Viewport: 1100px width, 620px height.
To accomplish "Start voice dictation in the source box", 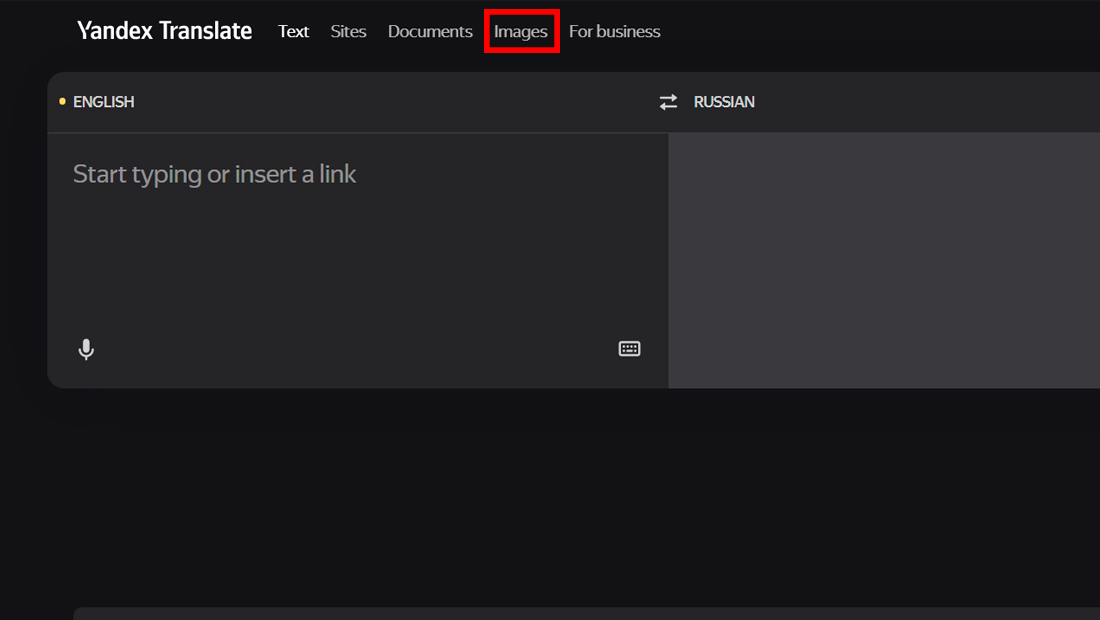I will [86, 349].
